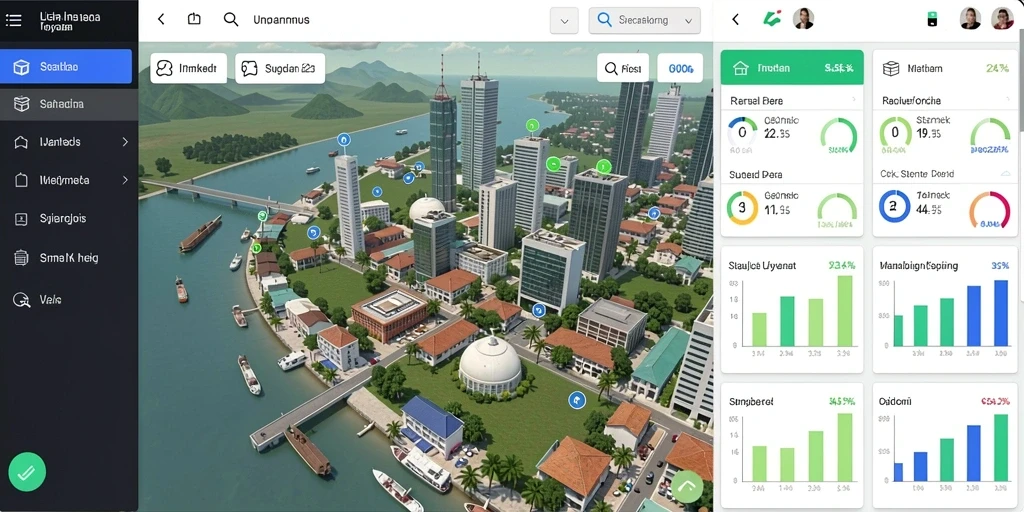1024x512 pixels.
Task: Switch to the green Inodan card tab
Action: tap(792, 68)
